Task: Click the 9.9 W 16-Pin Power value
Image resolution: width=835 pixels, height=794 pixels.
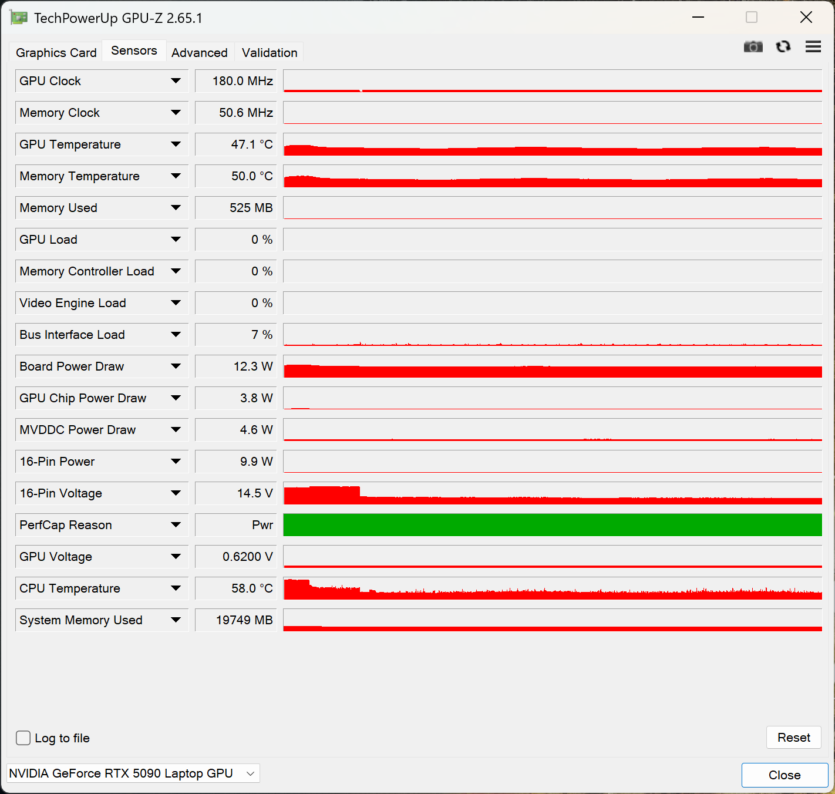Action: coord(236,461)
